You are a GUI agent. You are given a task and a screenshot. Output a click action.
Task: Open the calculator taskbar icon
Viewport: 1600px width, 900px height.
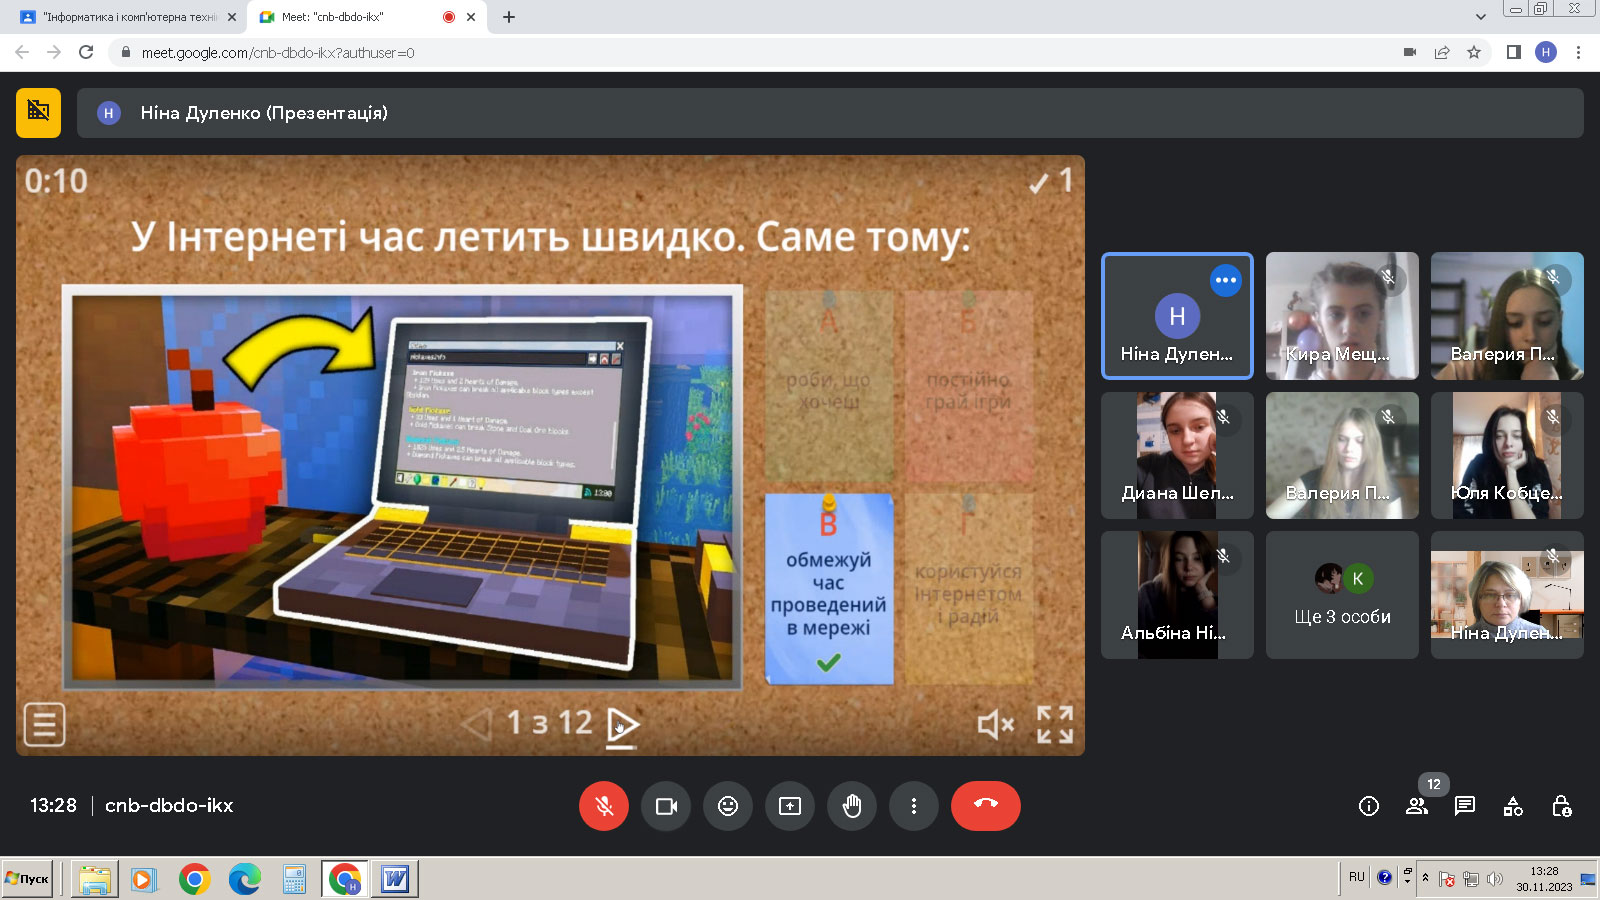[x=295, y=879]
